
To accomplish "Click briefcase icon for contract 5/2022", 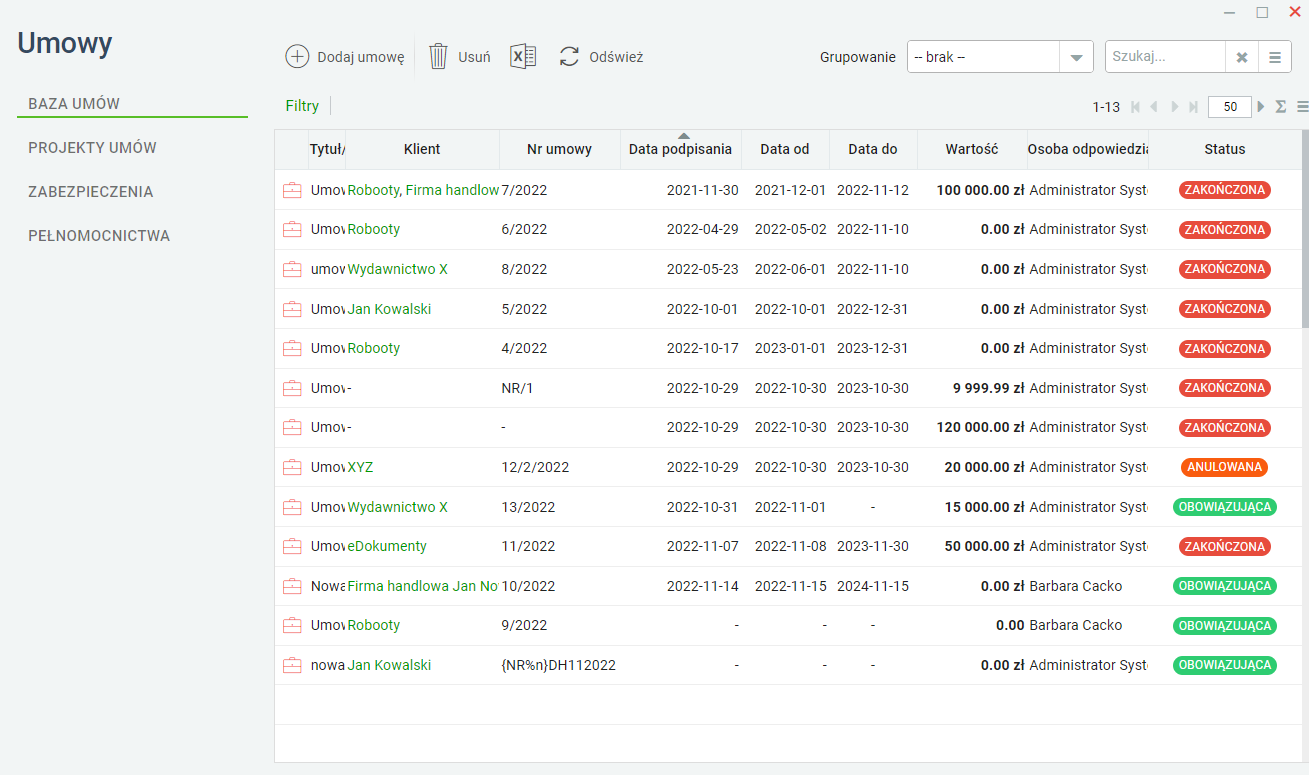I will click(292, 309).
